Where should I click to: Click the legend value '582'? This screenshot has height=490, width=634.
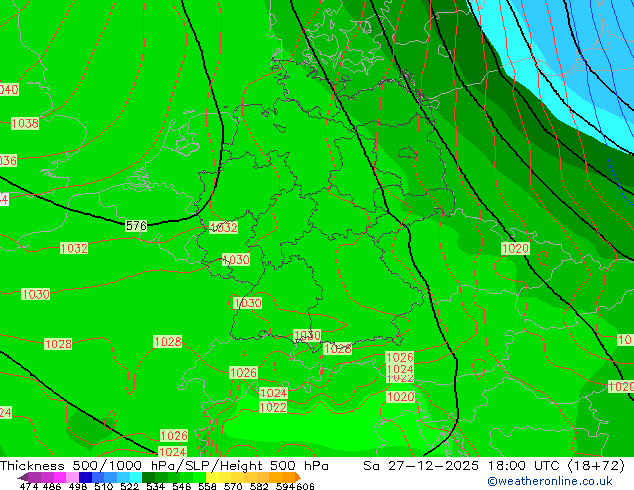(x=259, y=486)
